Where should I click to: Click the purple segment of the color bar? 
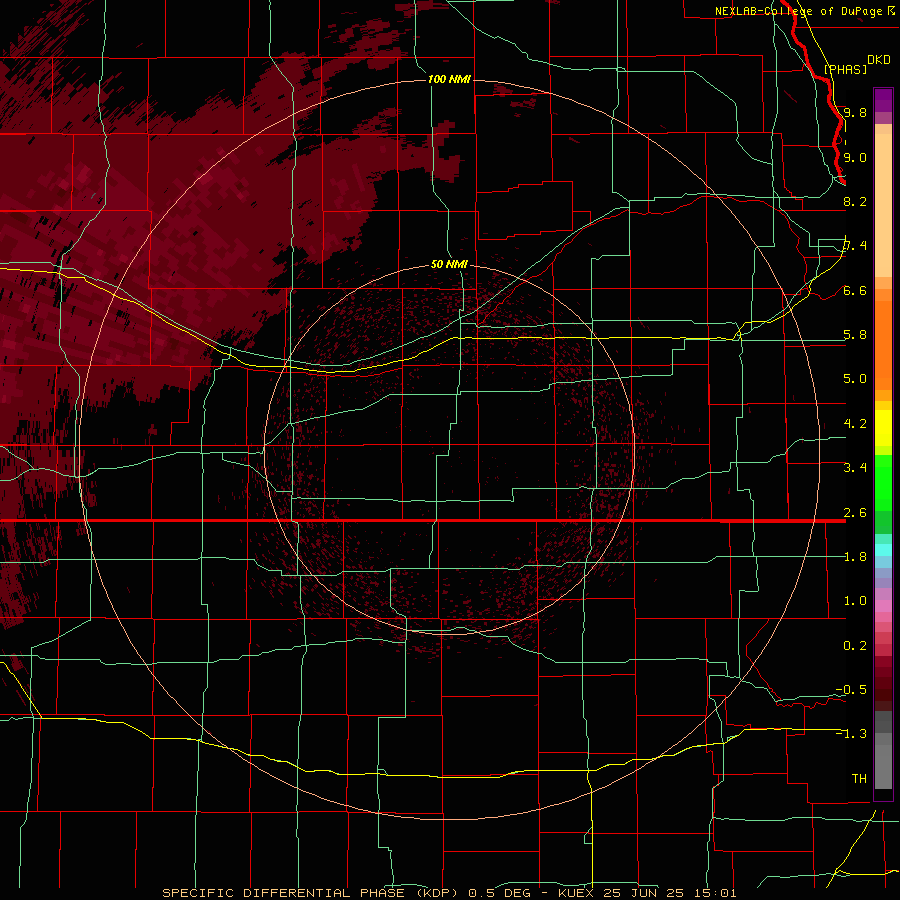tap(883, 100)
